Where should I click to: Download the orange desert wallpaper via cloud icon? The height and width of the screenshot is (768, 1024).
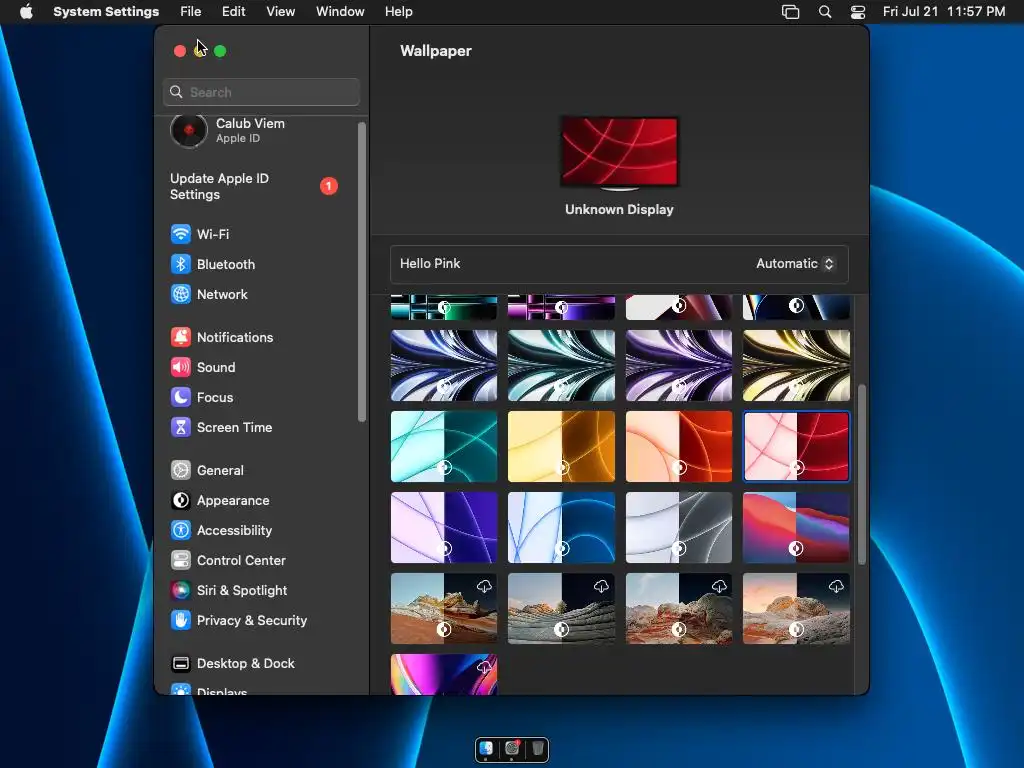tap(484, 586)
